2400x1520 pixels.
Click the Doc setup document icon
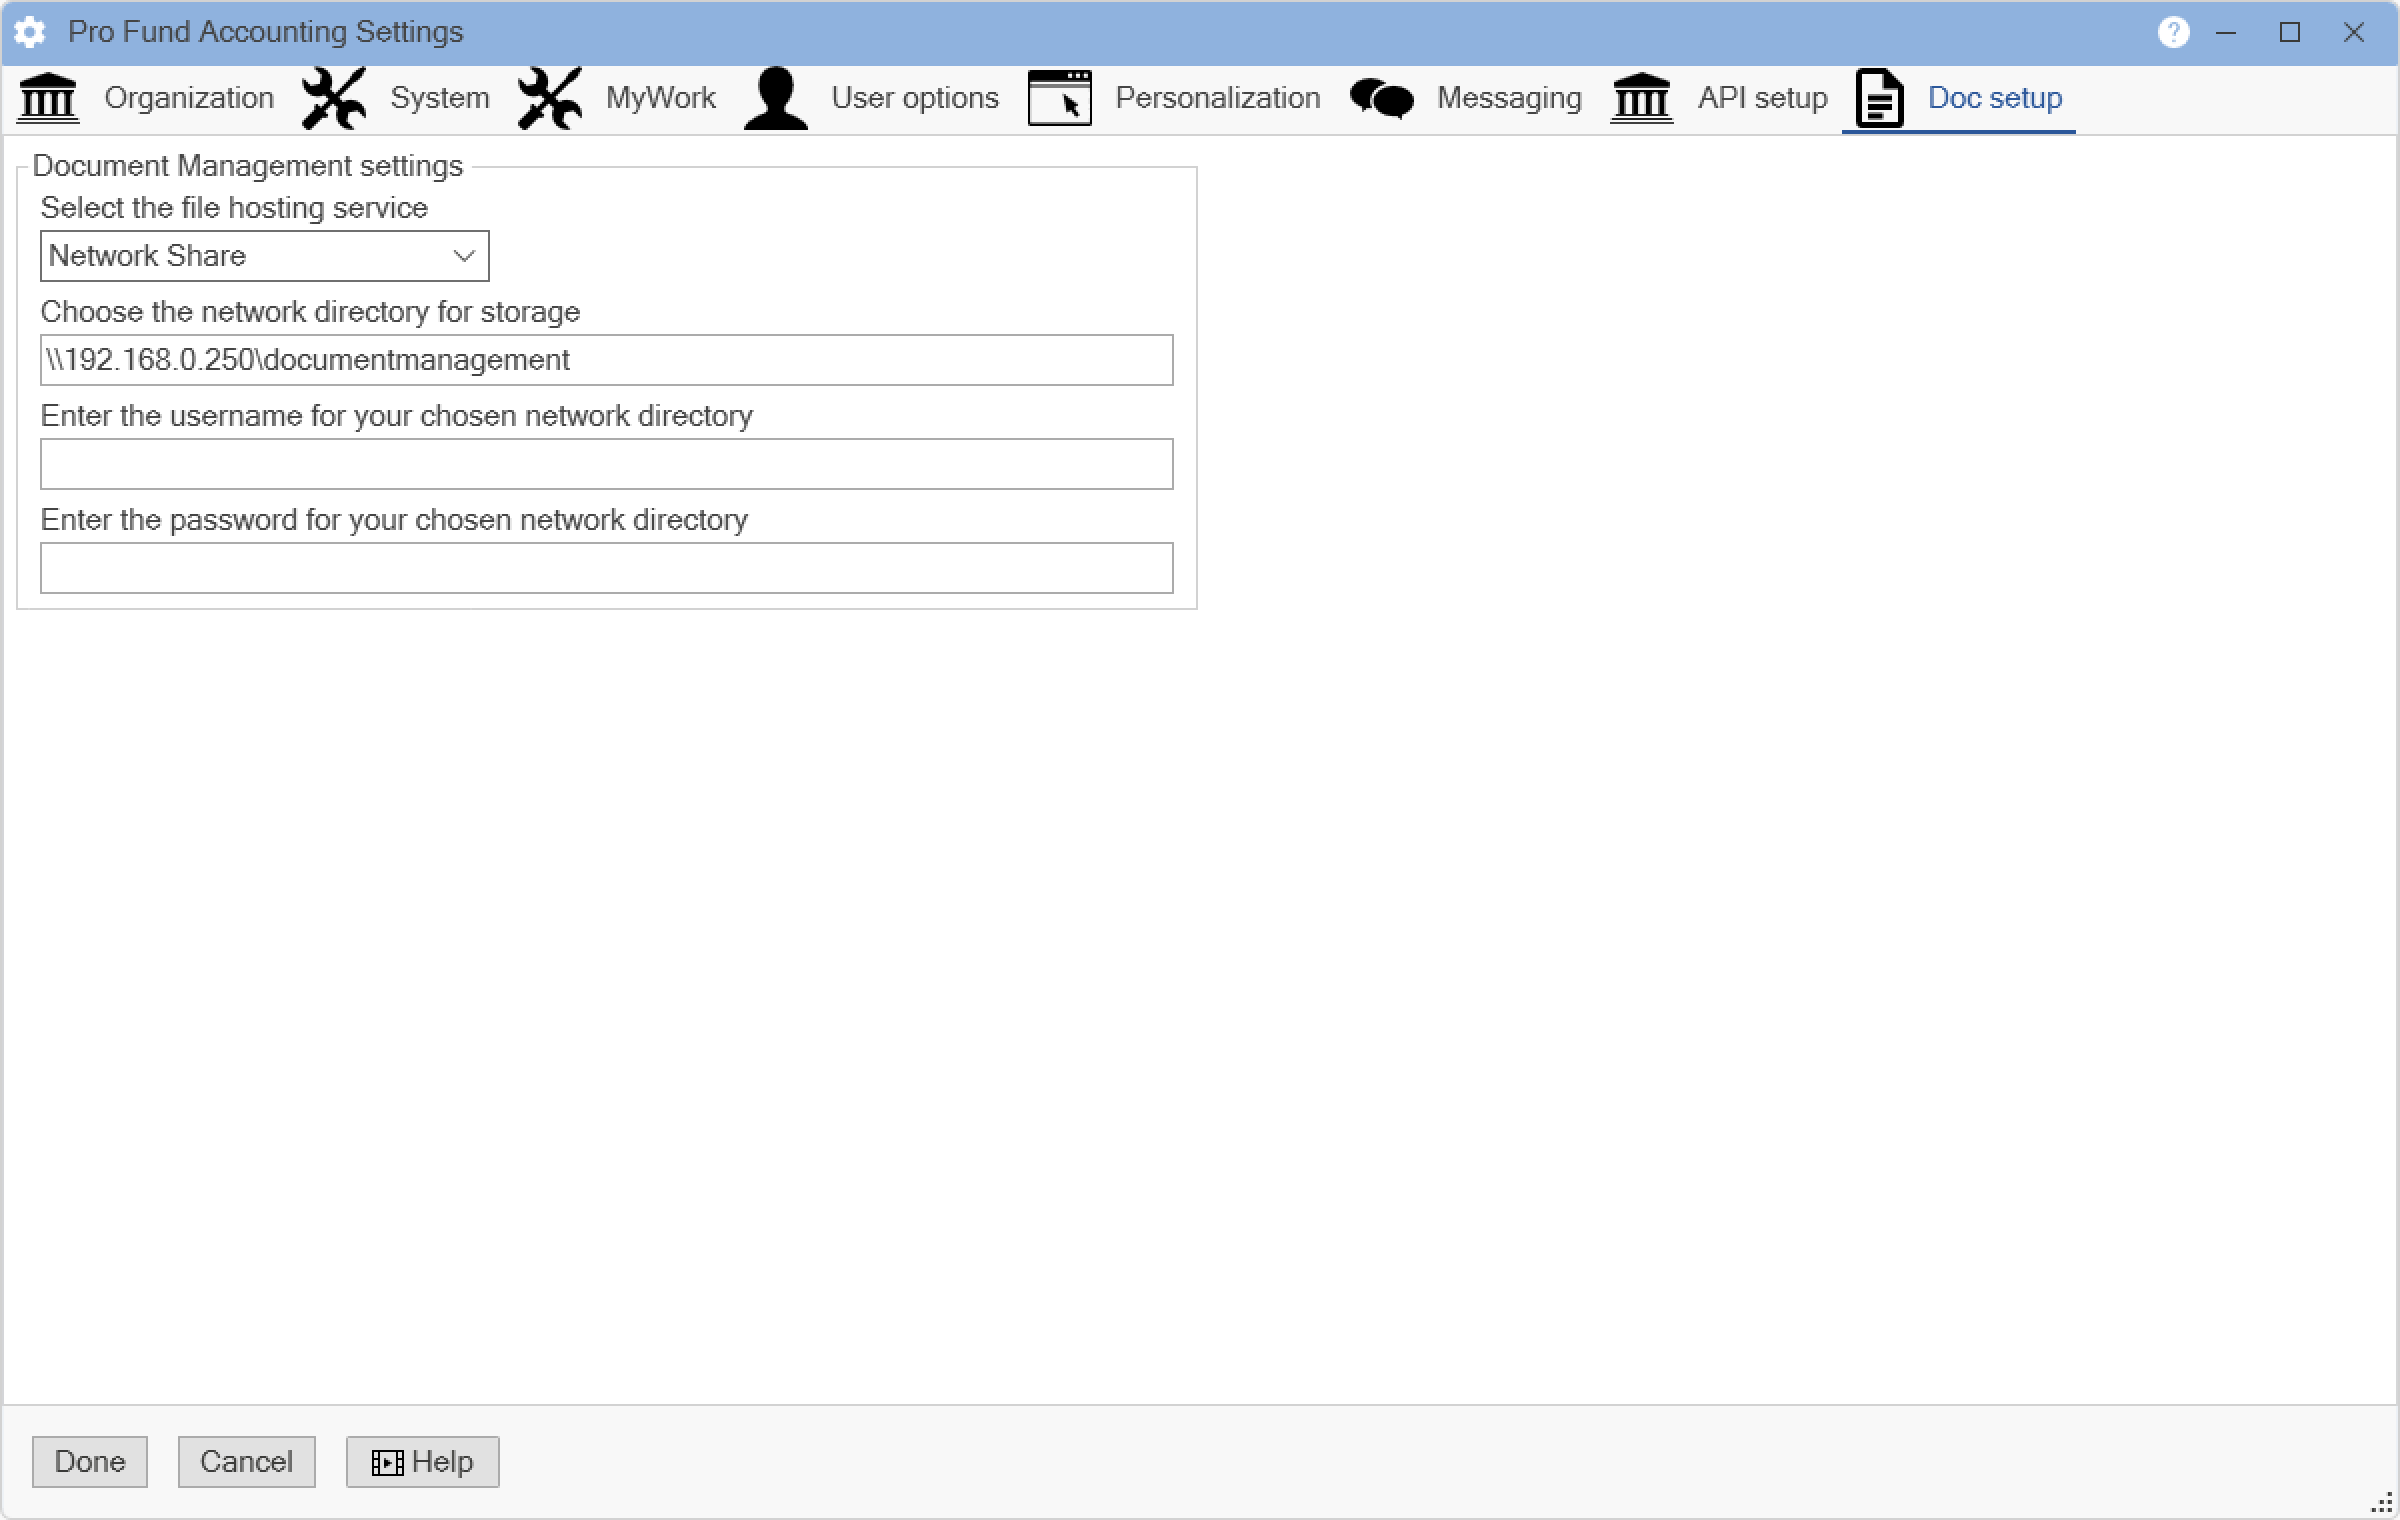coord(1879,98)
